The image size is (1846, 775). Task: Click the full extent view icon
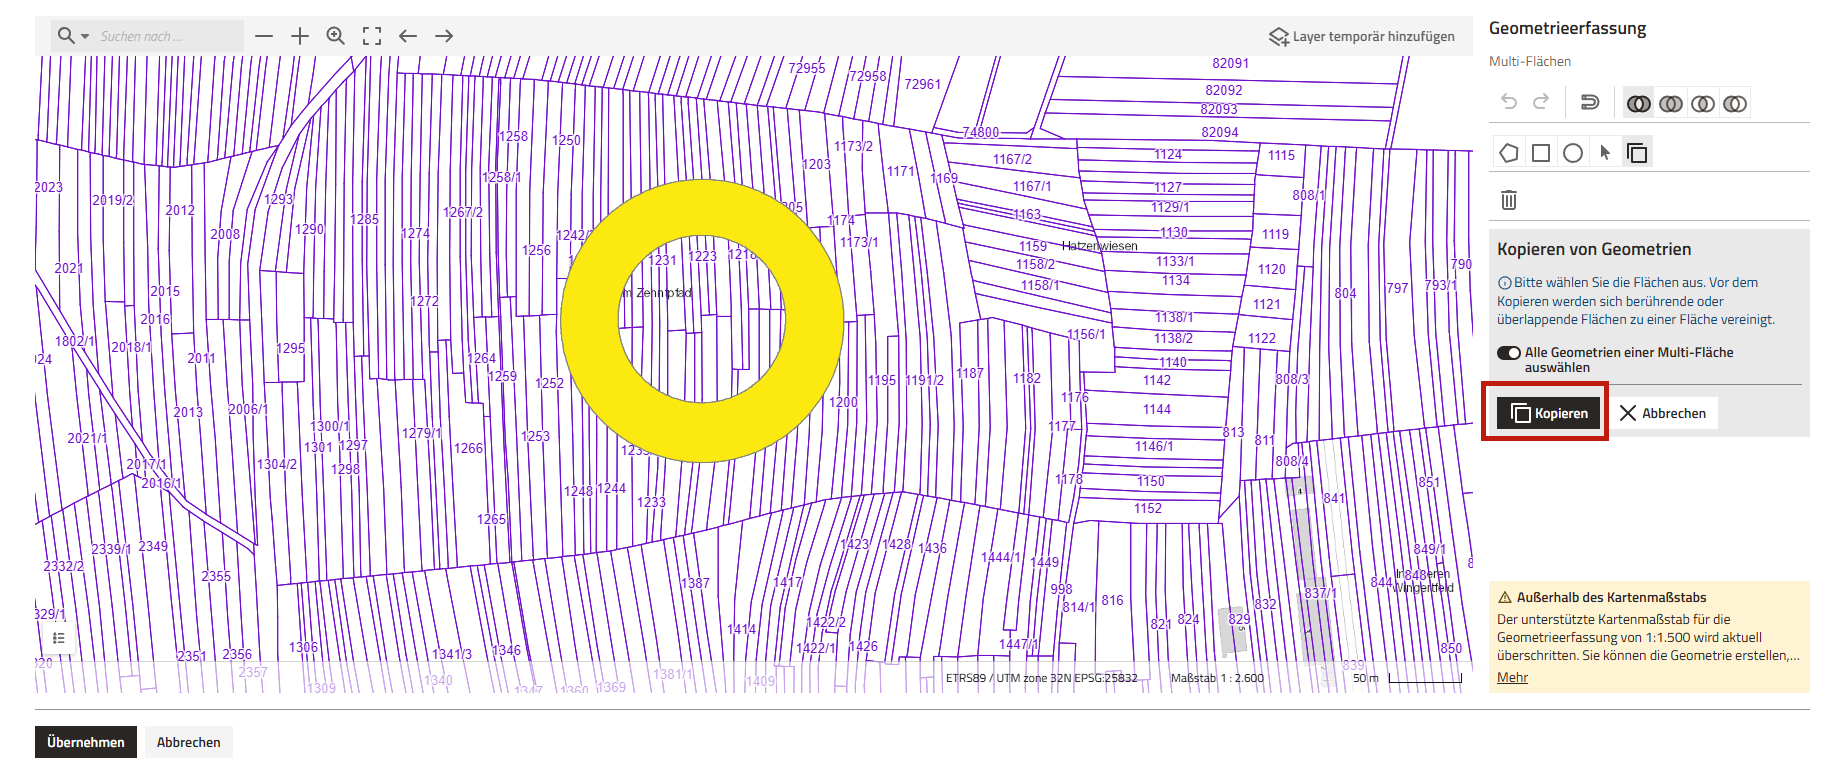(372, 36)
